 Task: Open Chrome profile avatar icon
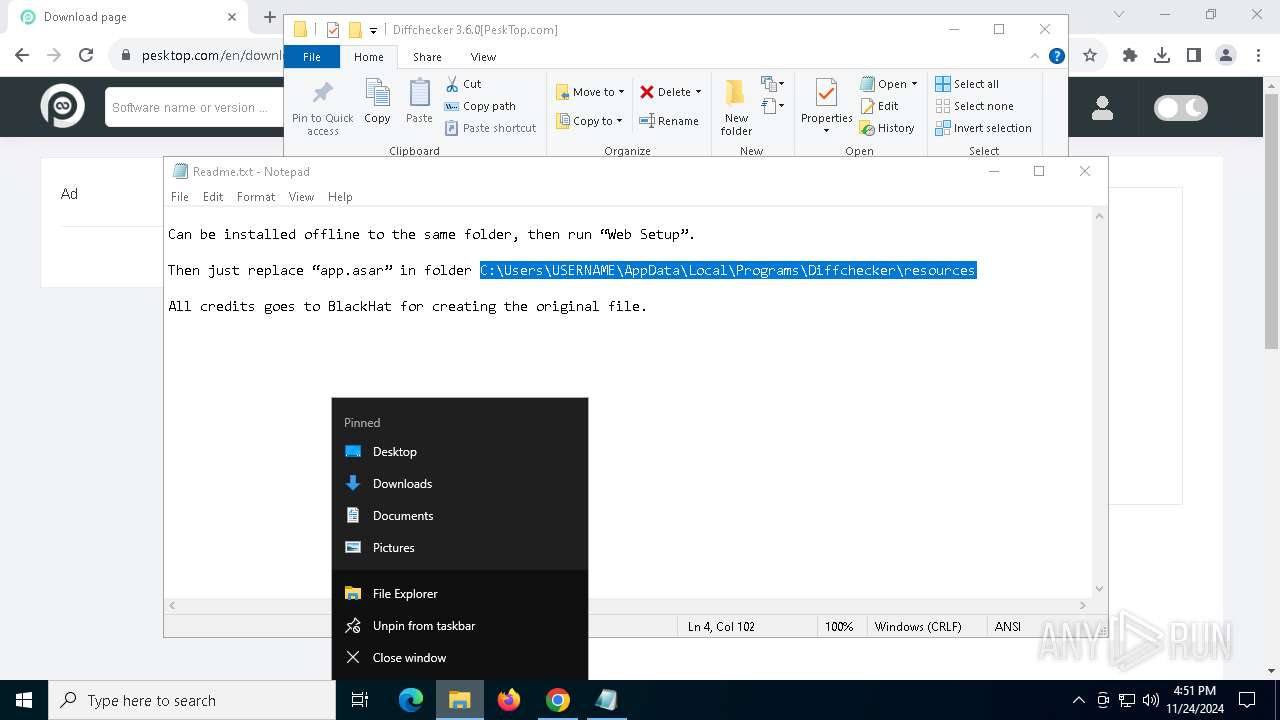pyautogui.click(x=1225, y=55)
